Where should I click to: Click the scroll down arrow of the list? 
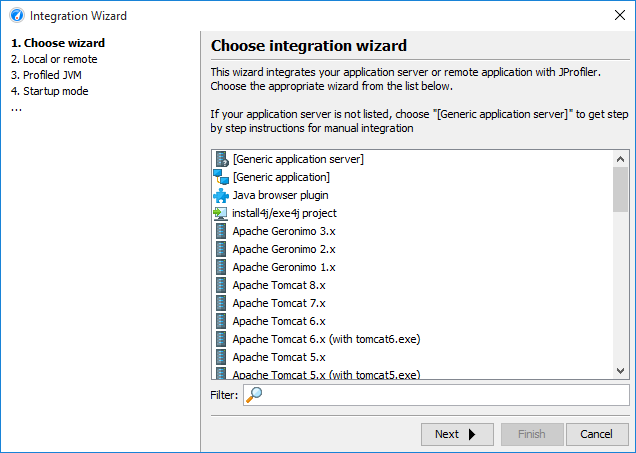point(620,371)
